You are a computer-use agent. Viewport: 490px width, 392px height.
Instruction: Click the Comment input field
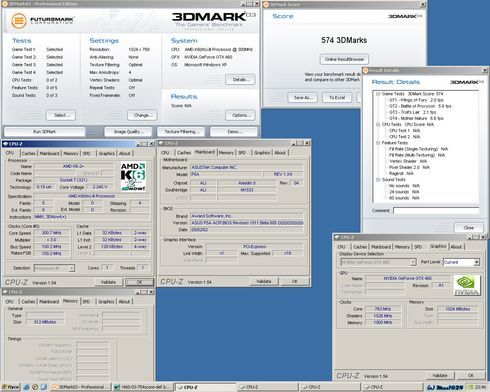436,211
